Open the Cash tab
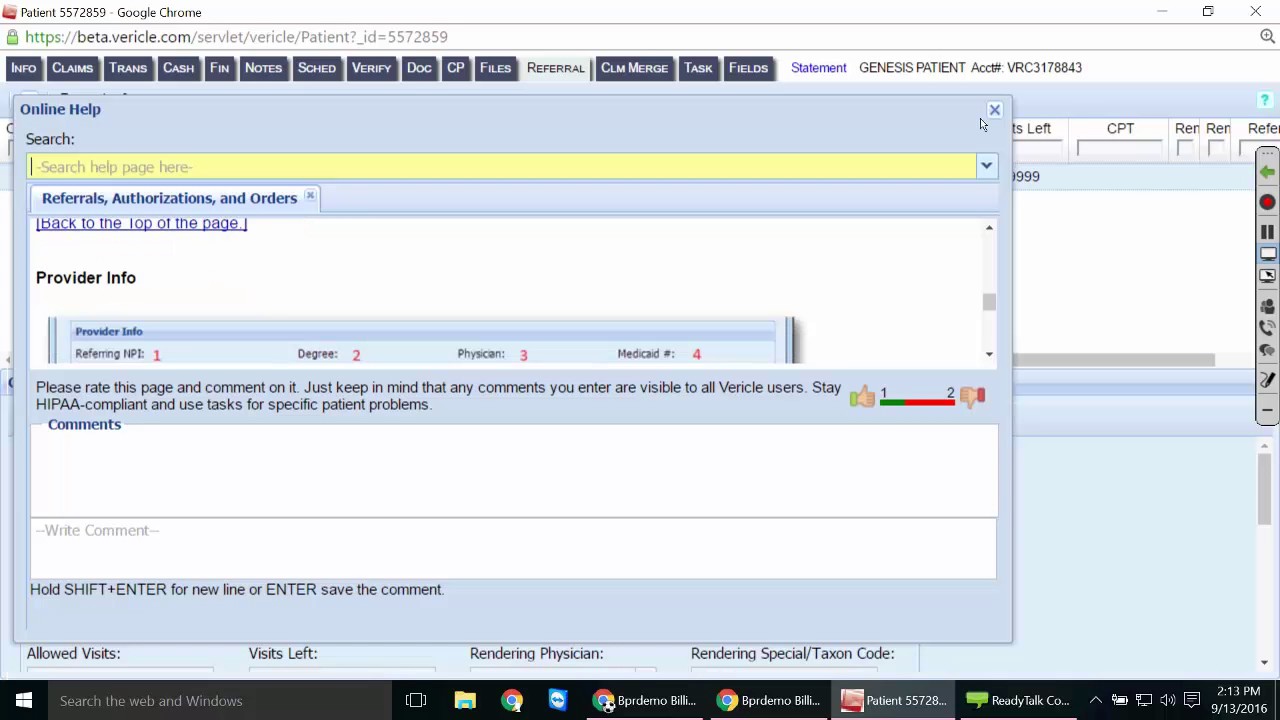This screenshot has height=720, width=1280. tap(179, 68)
